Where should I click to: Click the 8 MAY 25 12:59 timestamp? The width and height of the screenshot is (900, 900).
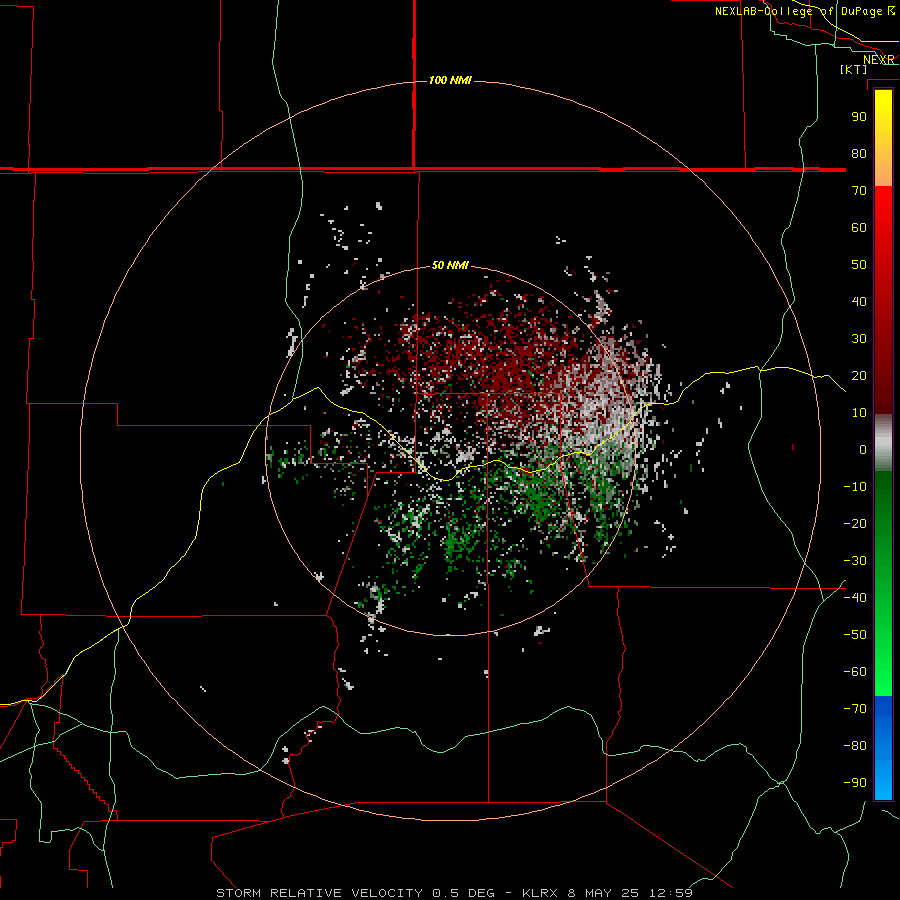coord(630,893)
